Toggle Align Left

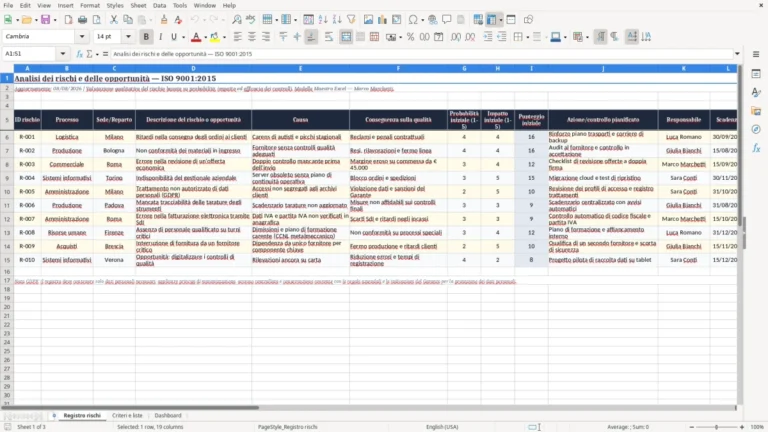click(238, 37)
